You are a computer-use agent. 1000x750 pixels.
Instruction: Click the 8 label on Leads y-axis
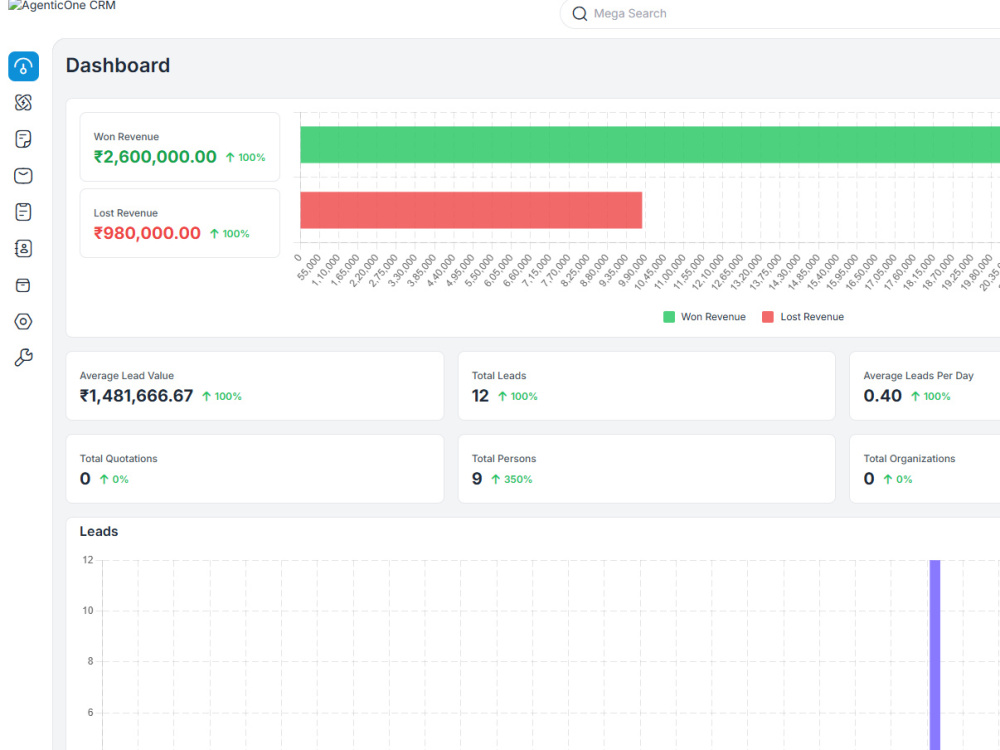(x=90, y=661)
